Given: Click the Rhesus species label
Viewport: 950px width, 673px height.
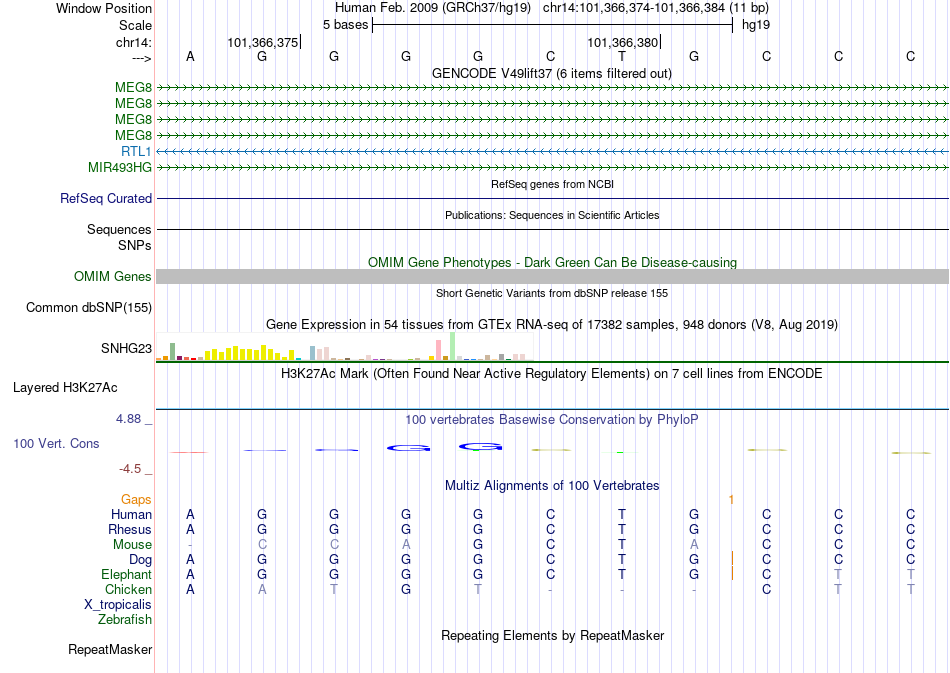Looking at the screenshot, I should click(130, 529).
